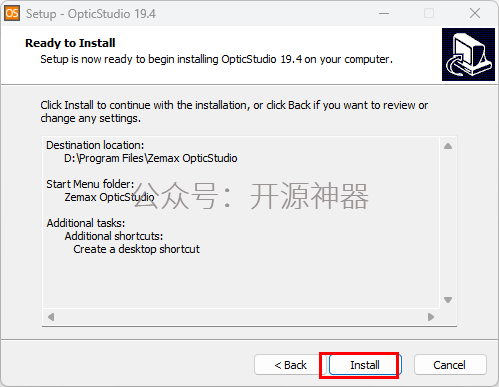The image size is (499, 387).
Task: Click the 'Additional shortcuts:' line
Action: click(114, 236)
